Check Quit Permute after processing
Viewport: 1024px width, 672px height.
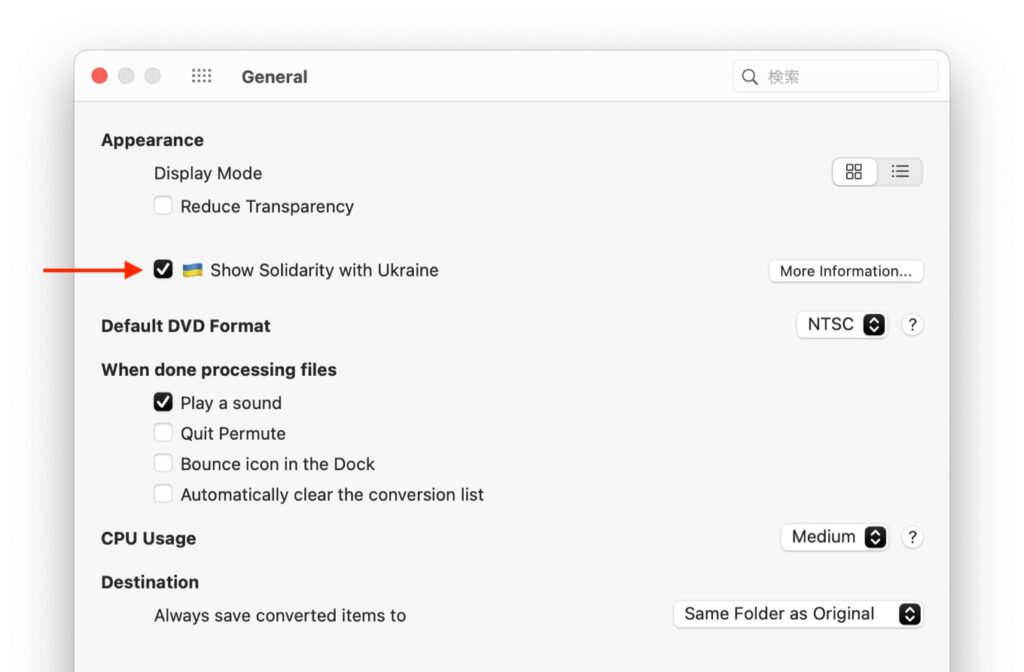(x=163, y=432)
